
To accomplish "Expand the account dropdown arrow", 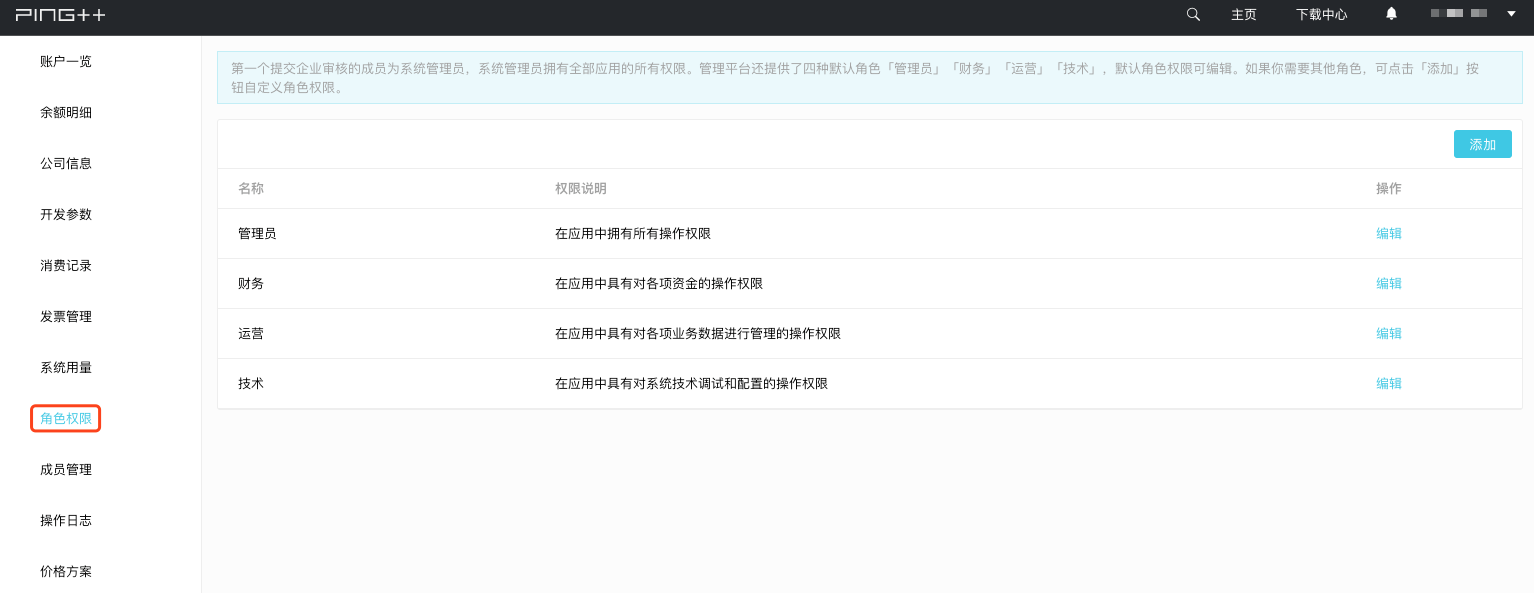I will [x=1511, y=14].
